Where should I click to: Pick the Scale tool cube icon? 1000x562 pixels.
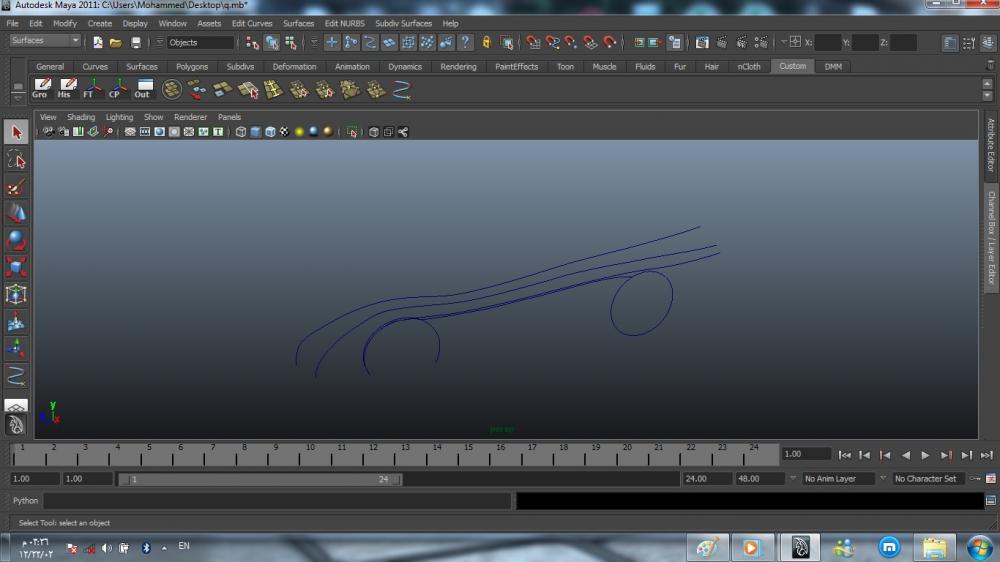pyautogui.click(x=16, y=267)
